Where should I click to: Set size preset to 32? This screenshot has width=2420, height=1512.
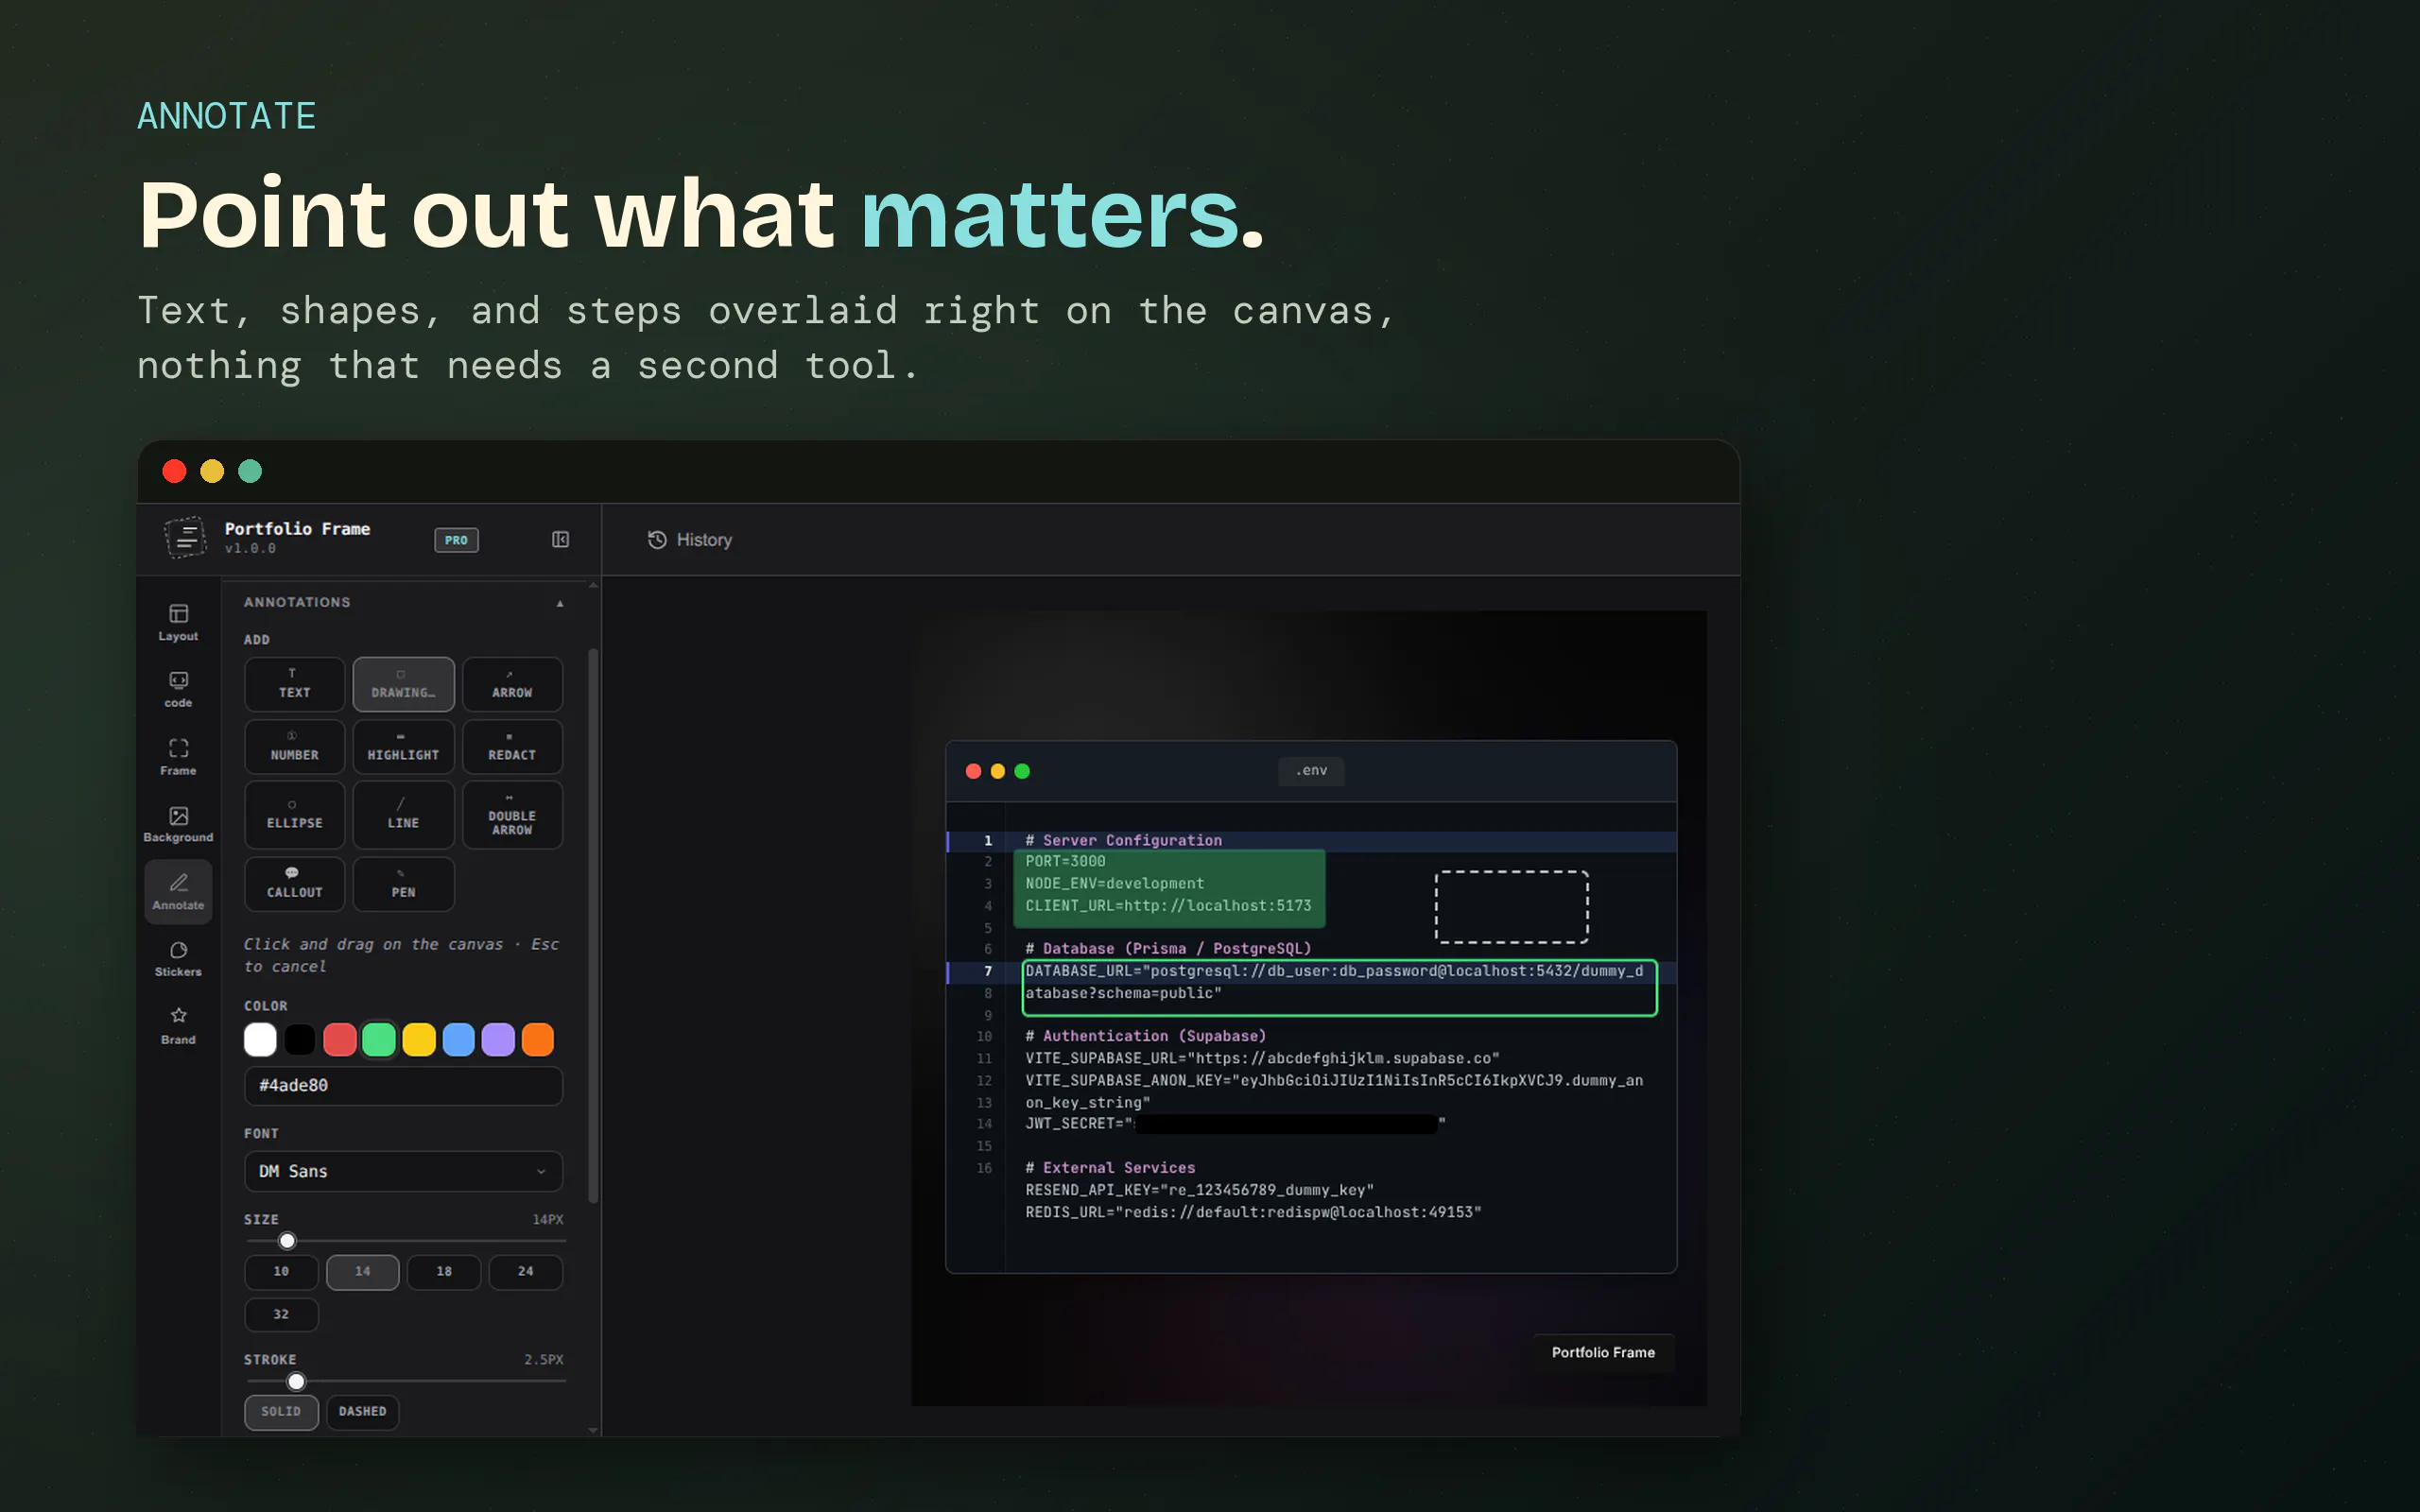281,1315
